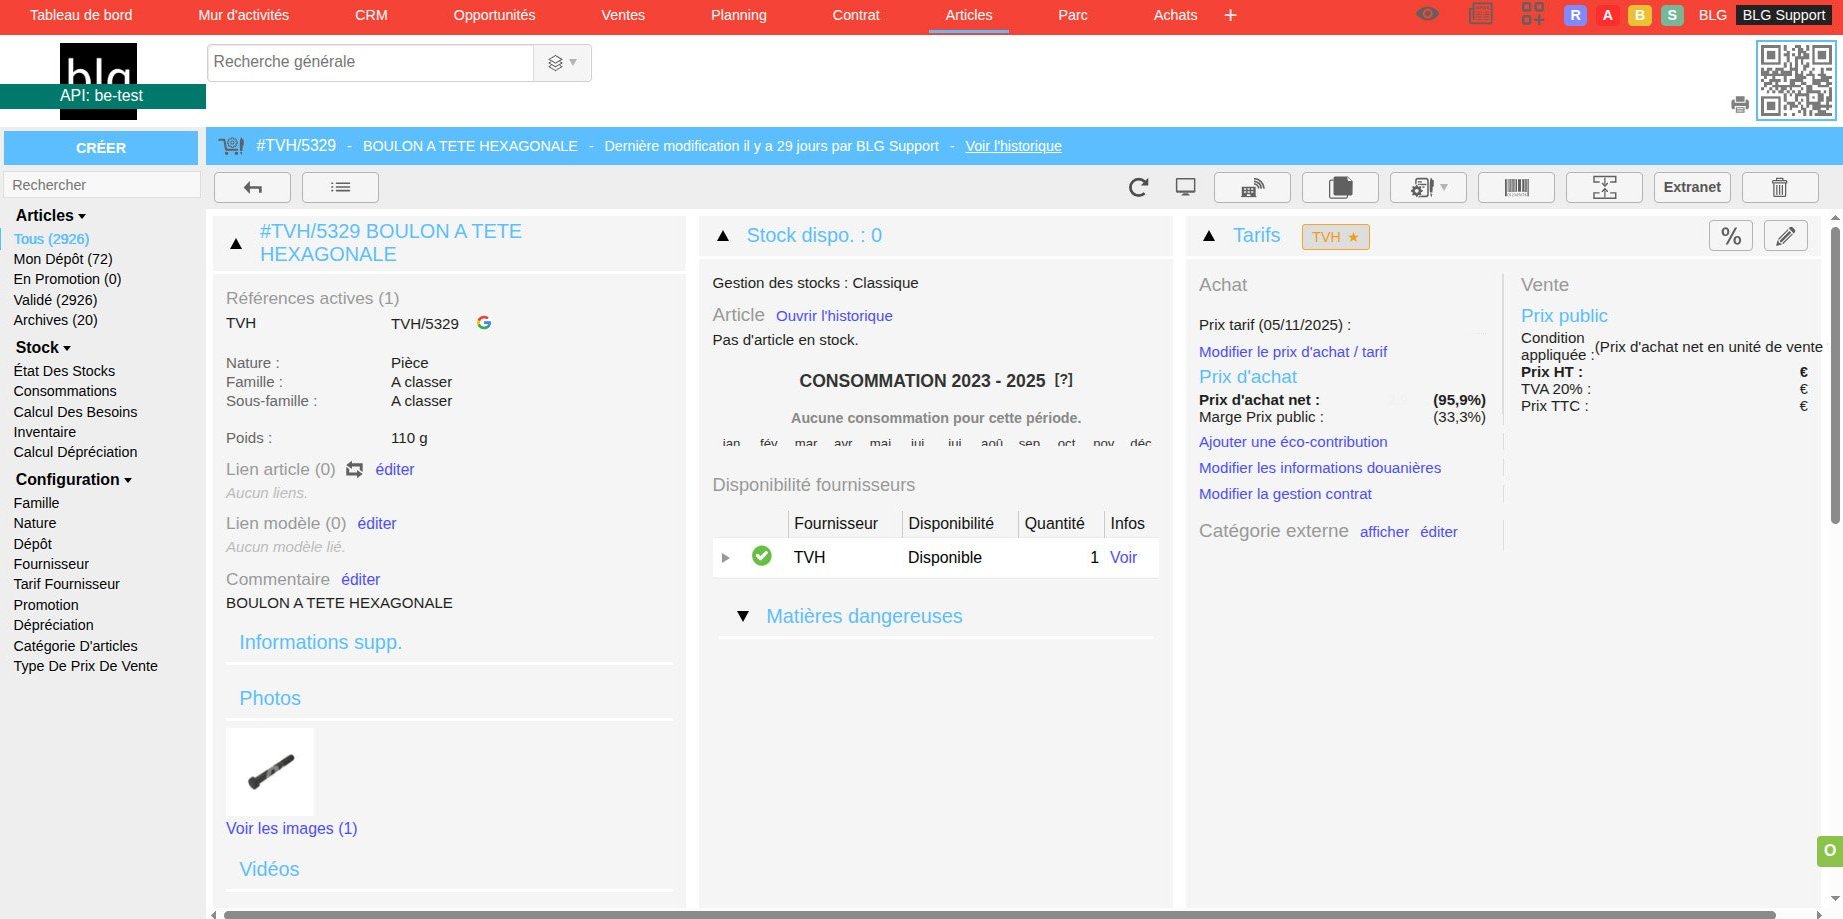Click the Extranet button
1843x919 pixels.
coord(1691,187)
